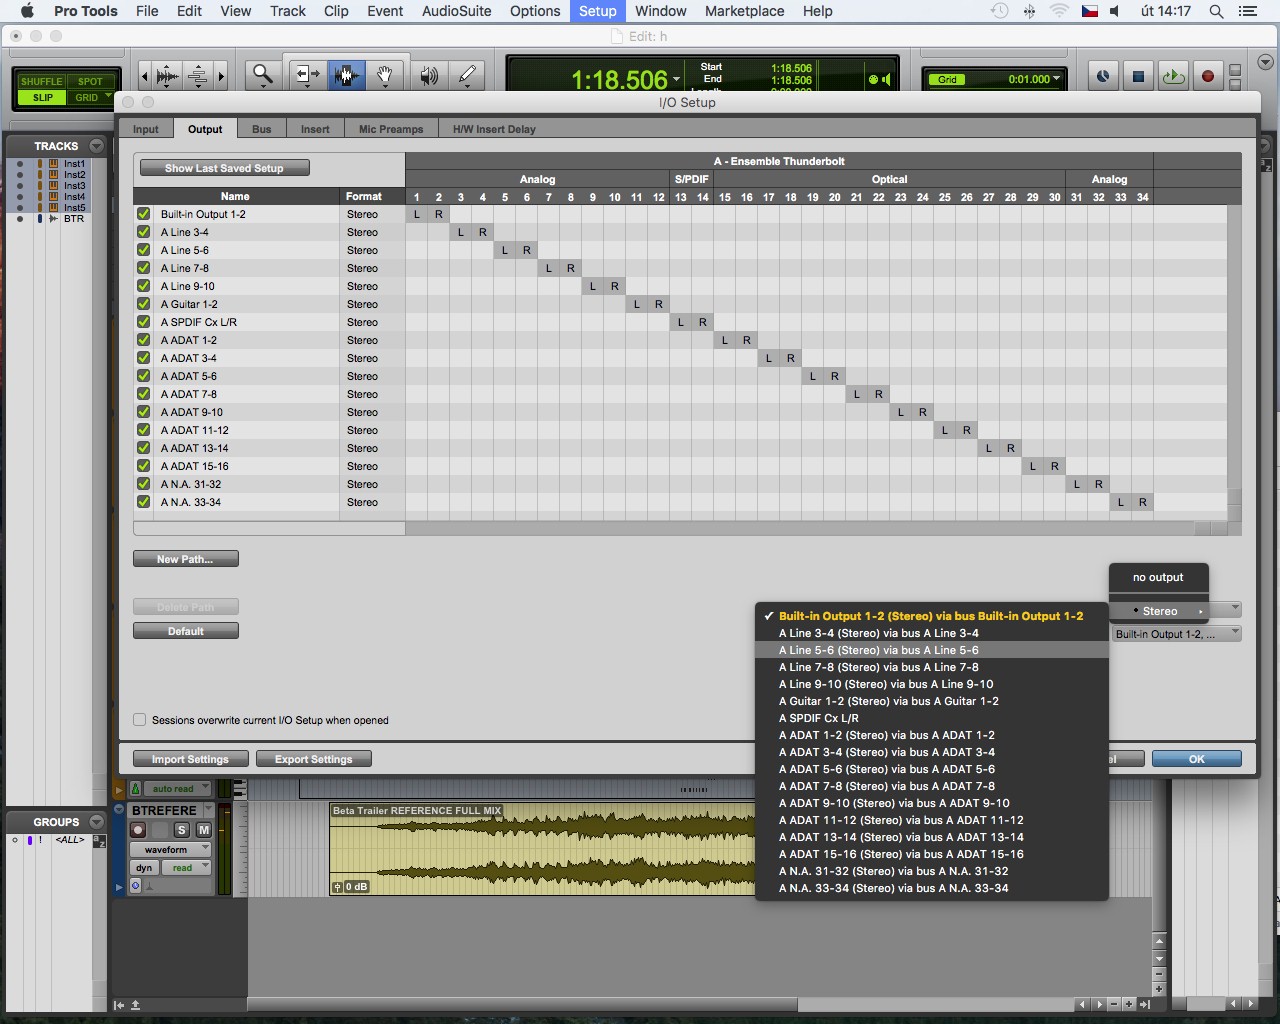Viewport: 1280px width, 1024px height.
Task: Select the no output menu option
Action: (x=1158, y=577)
